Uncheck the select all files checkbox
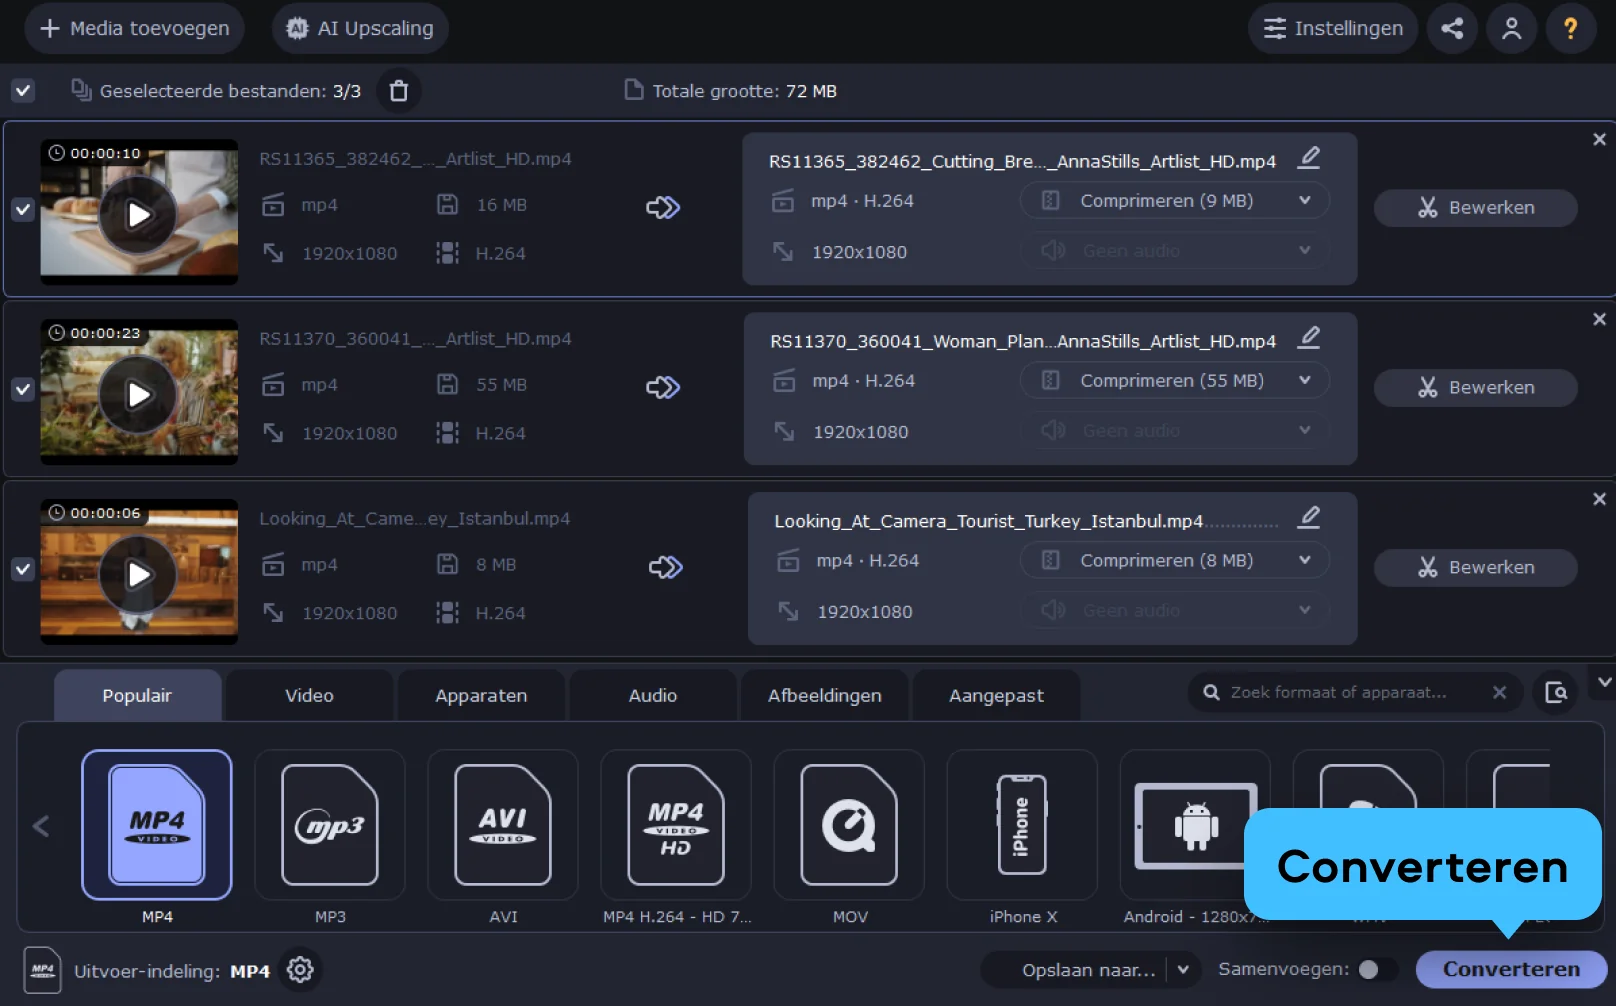 tap(23, 91)
